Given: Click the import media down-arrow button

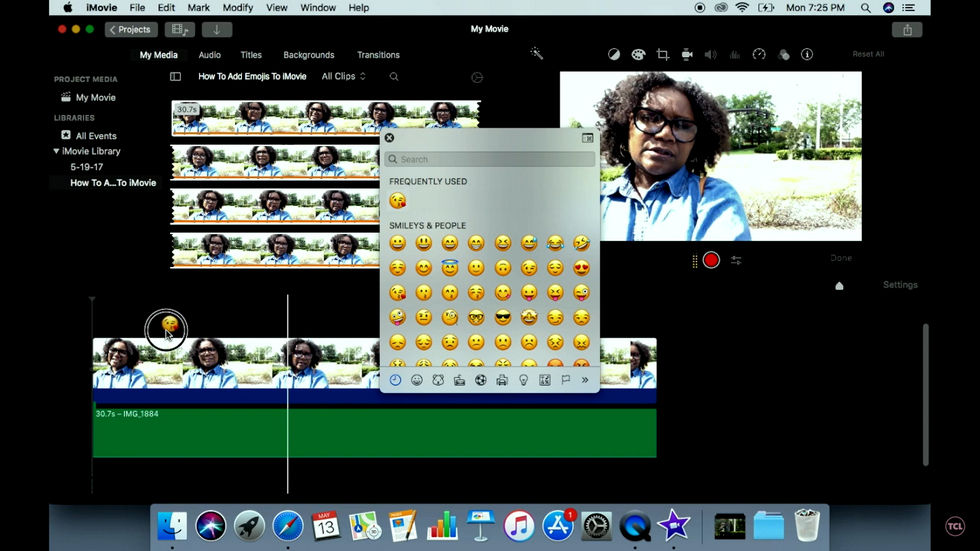Looking at the screenshot, I should point(217,29).
